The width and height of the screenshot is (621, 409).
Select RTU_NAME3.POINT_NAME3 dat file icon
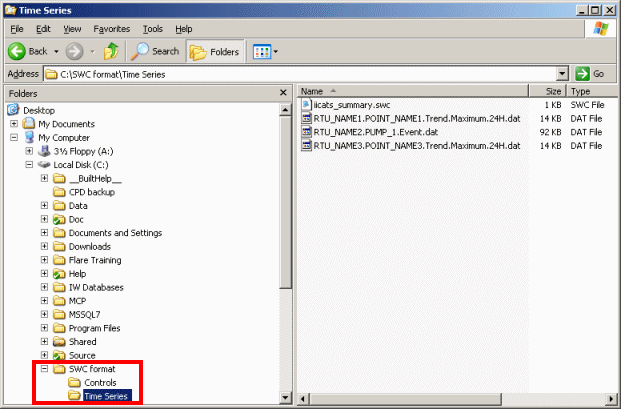pos(307,145)
